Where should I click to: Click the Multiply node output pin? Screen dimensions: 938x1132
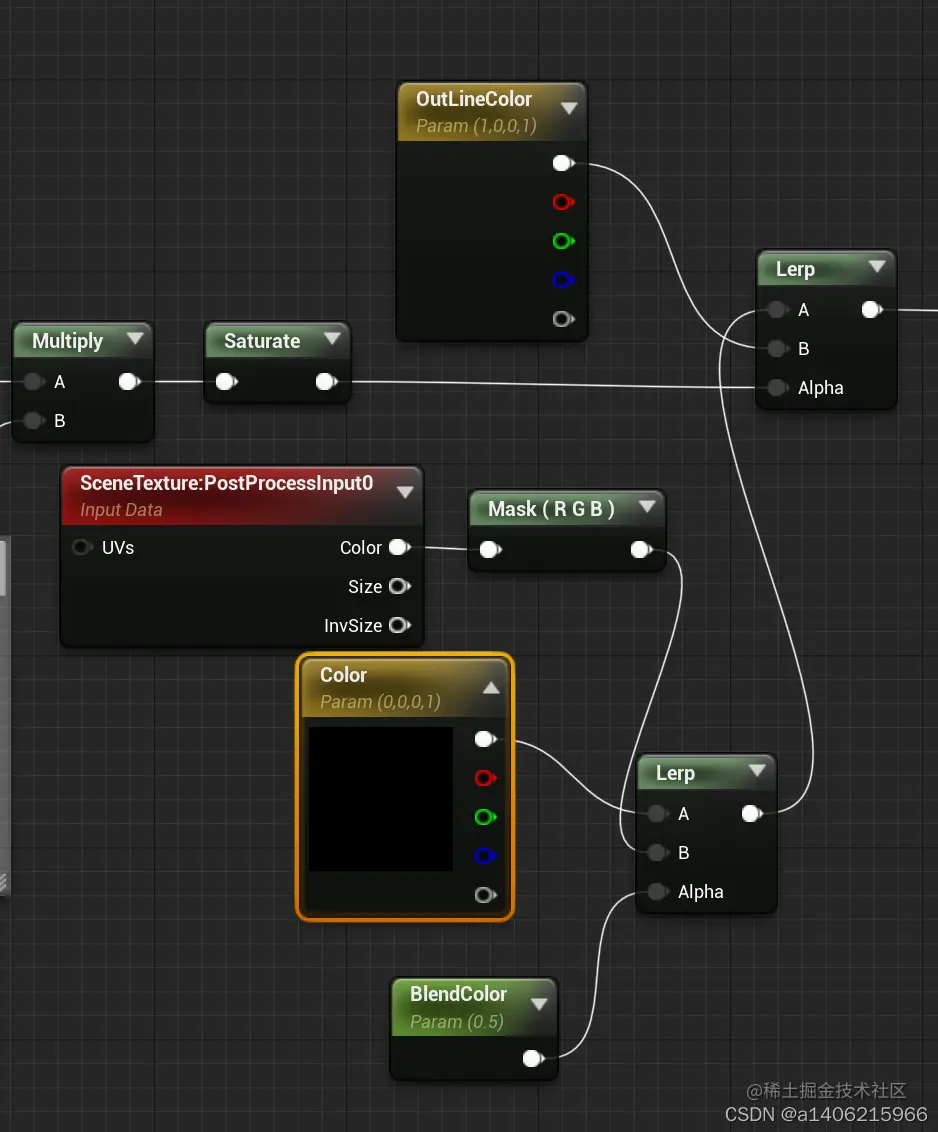(129, 382)
